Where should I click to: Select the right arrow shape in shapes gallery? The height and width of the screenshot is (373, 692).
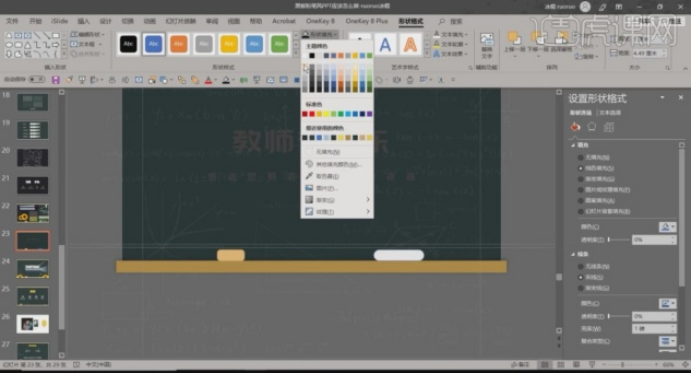[x=55, y=45]
